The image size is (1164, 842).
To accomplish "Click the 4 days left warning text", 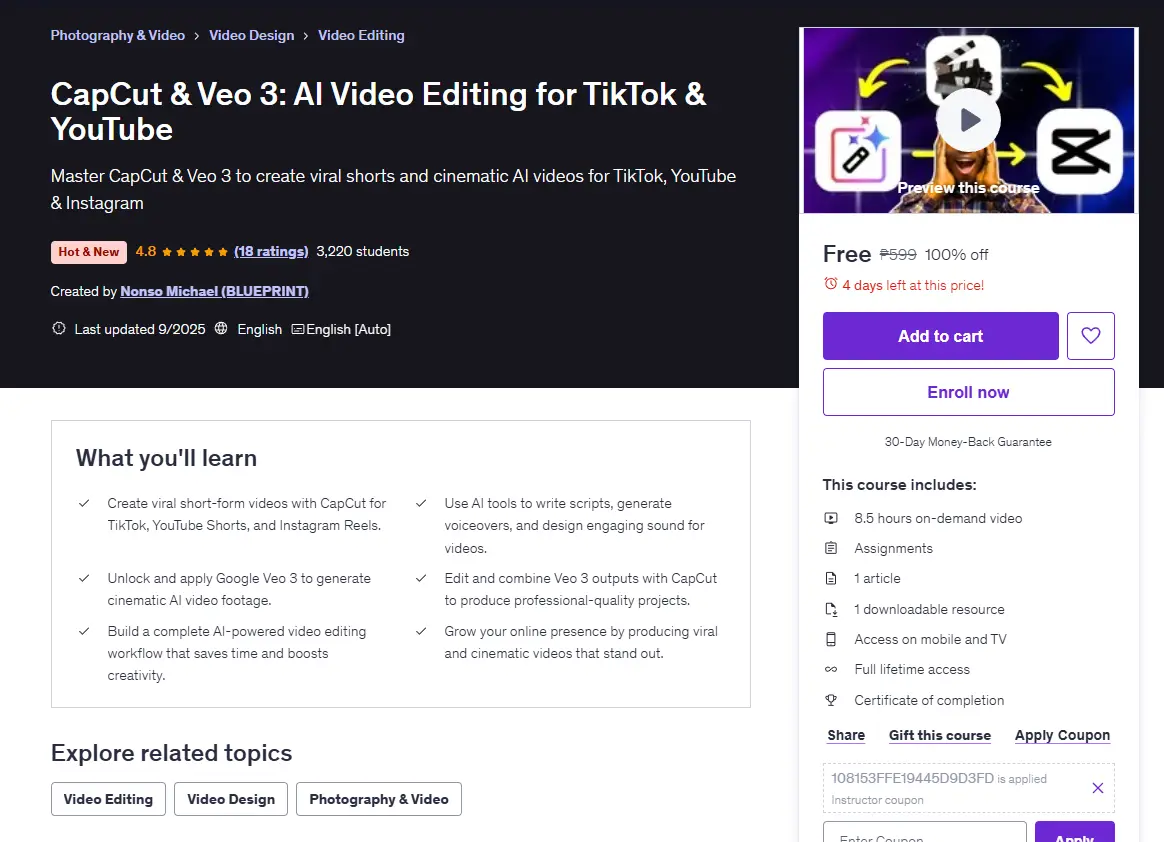I will [x=913, y=285].
